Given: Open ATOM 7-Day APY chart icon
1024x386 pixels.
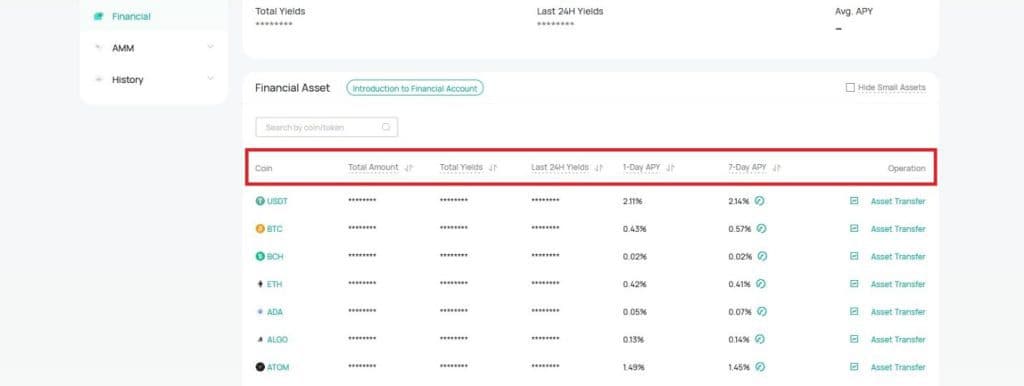Looking at the screenshot, I should (x=760, y=367).
